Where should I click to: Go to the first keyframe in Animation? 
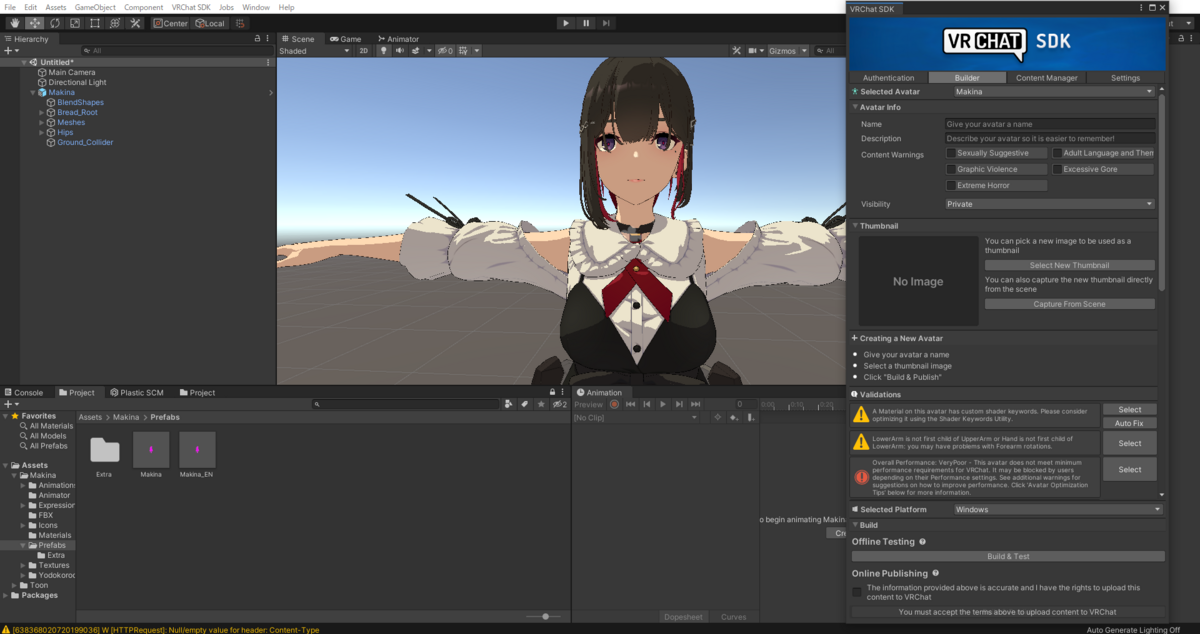[x=631, y=404]
